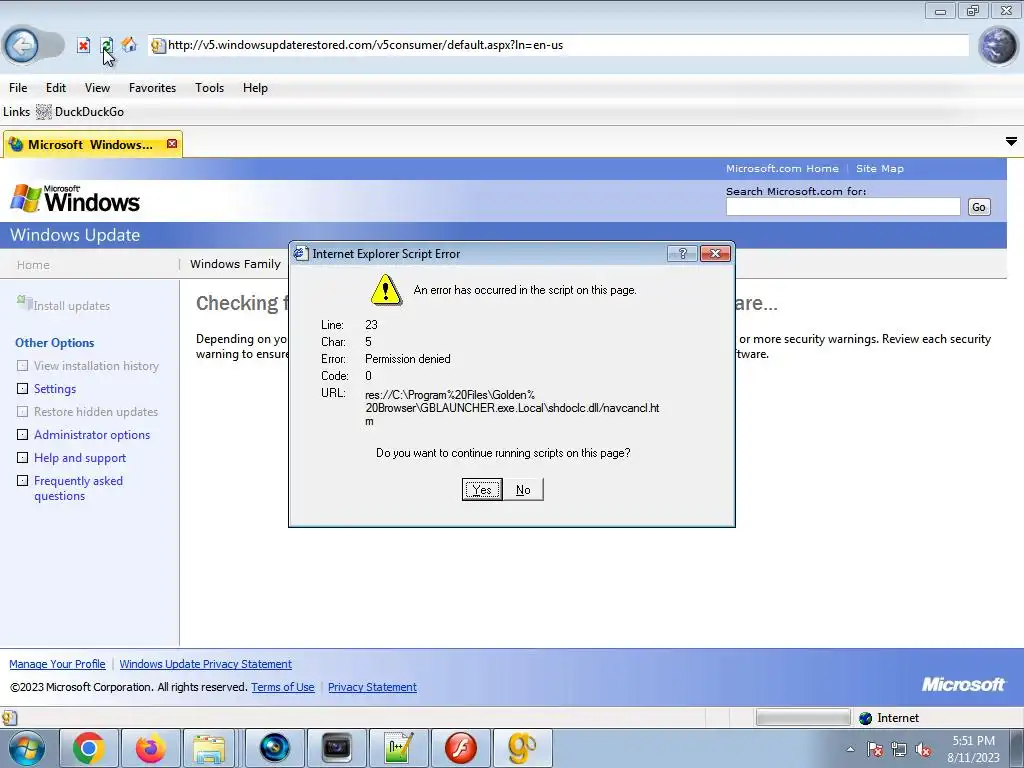Open the Flash taskbar icon
The image size is (1024, 768).
point(460,748)
